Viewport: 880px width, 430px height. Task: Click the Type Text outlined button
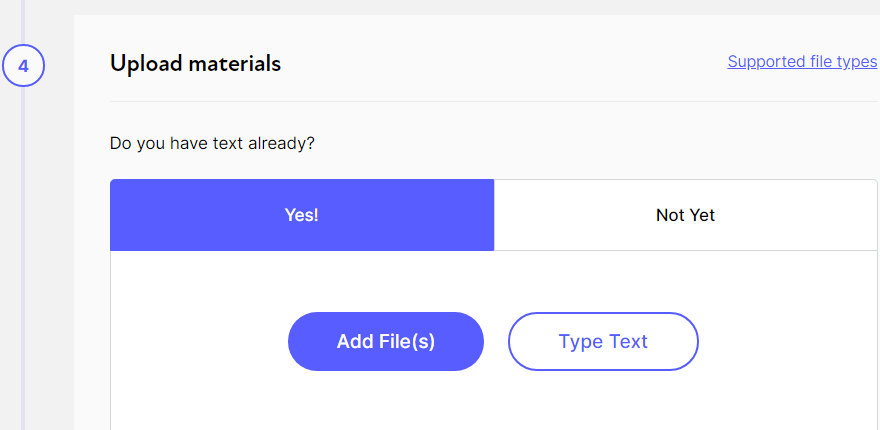coord(603,342)
